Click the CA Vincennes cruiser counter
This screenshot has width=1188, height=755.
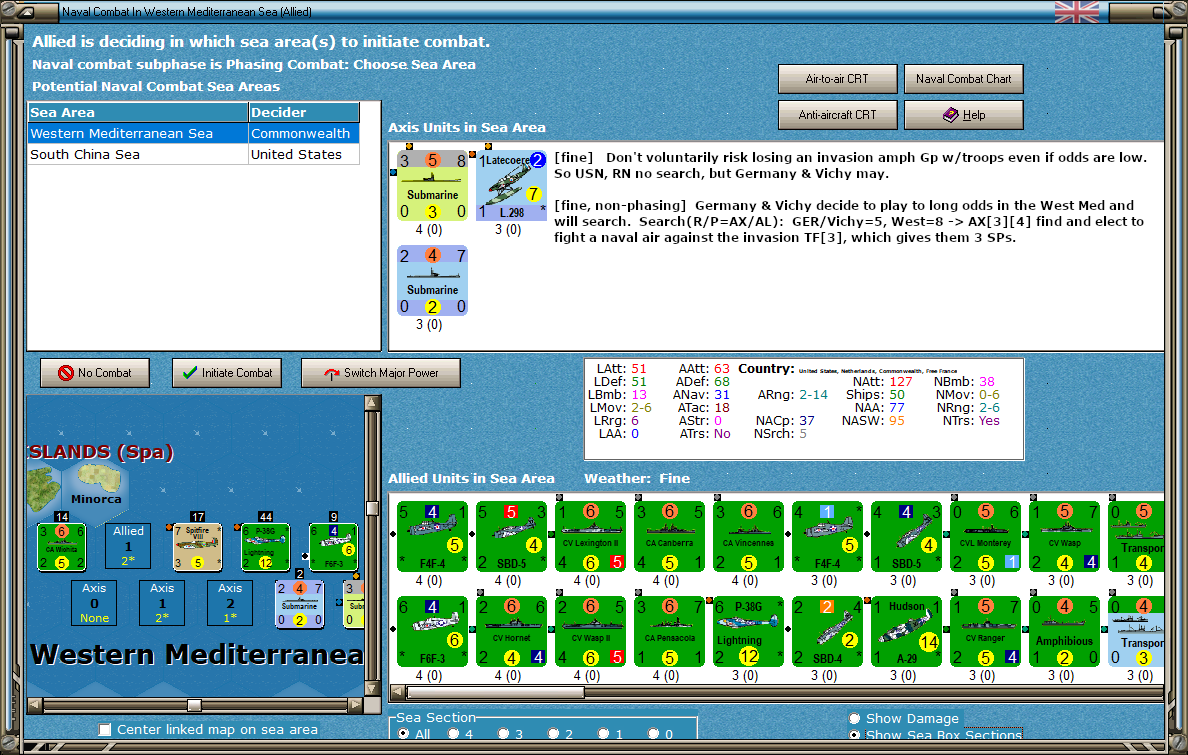749,537
